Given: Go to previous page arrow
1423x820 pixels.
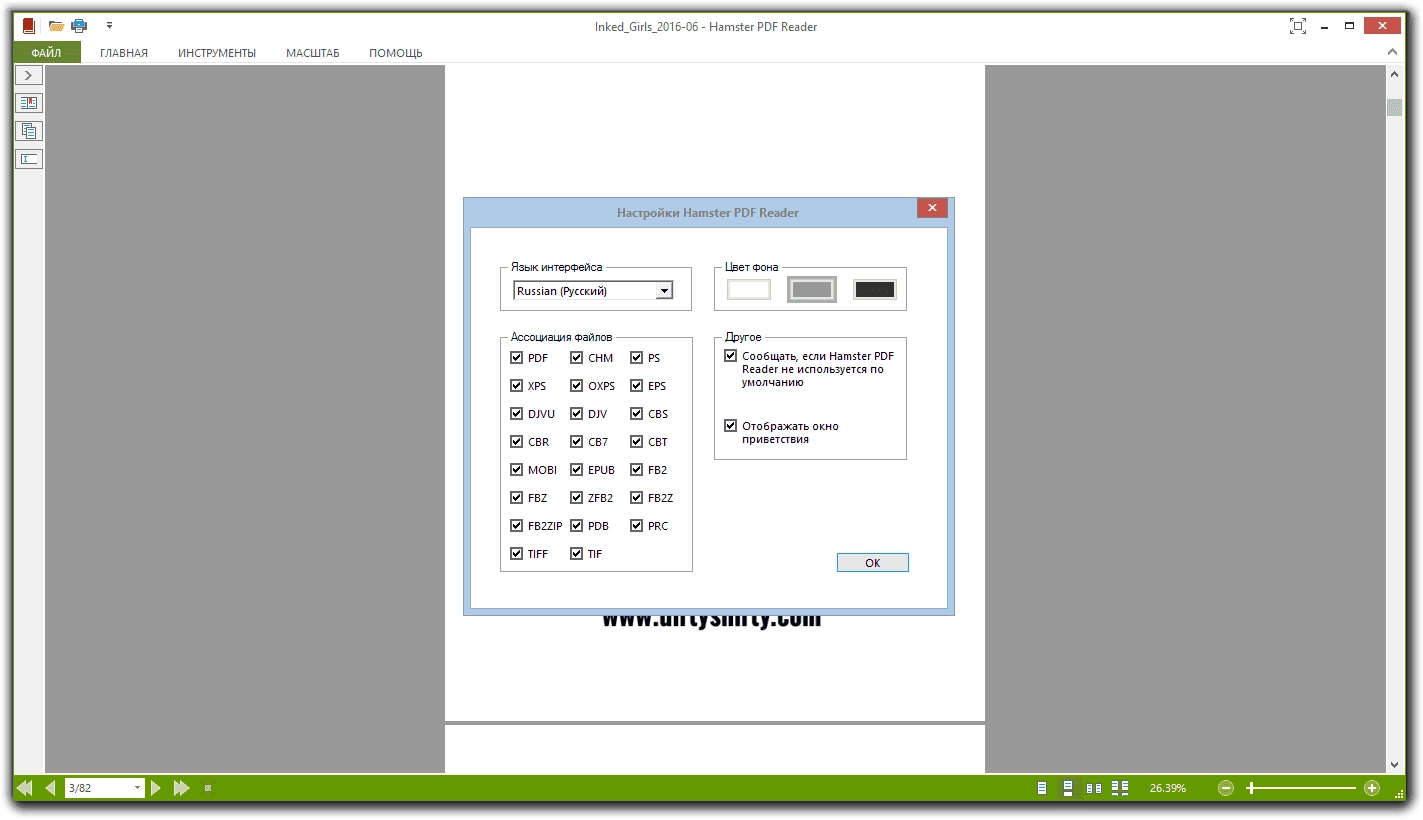Looking at the screenshot, I should coord(50,788).
